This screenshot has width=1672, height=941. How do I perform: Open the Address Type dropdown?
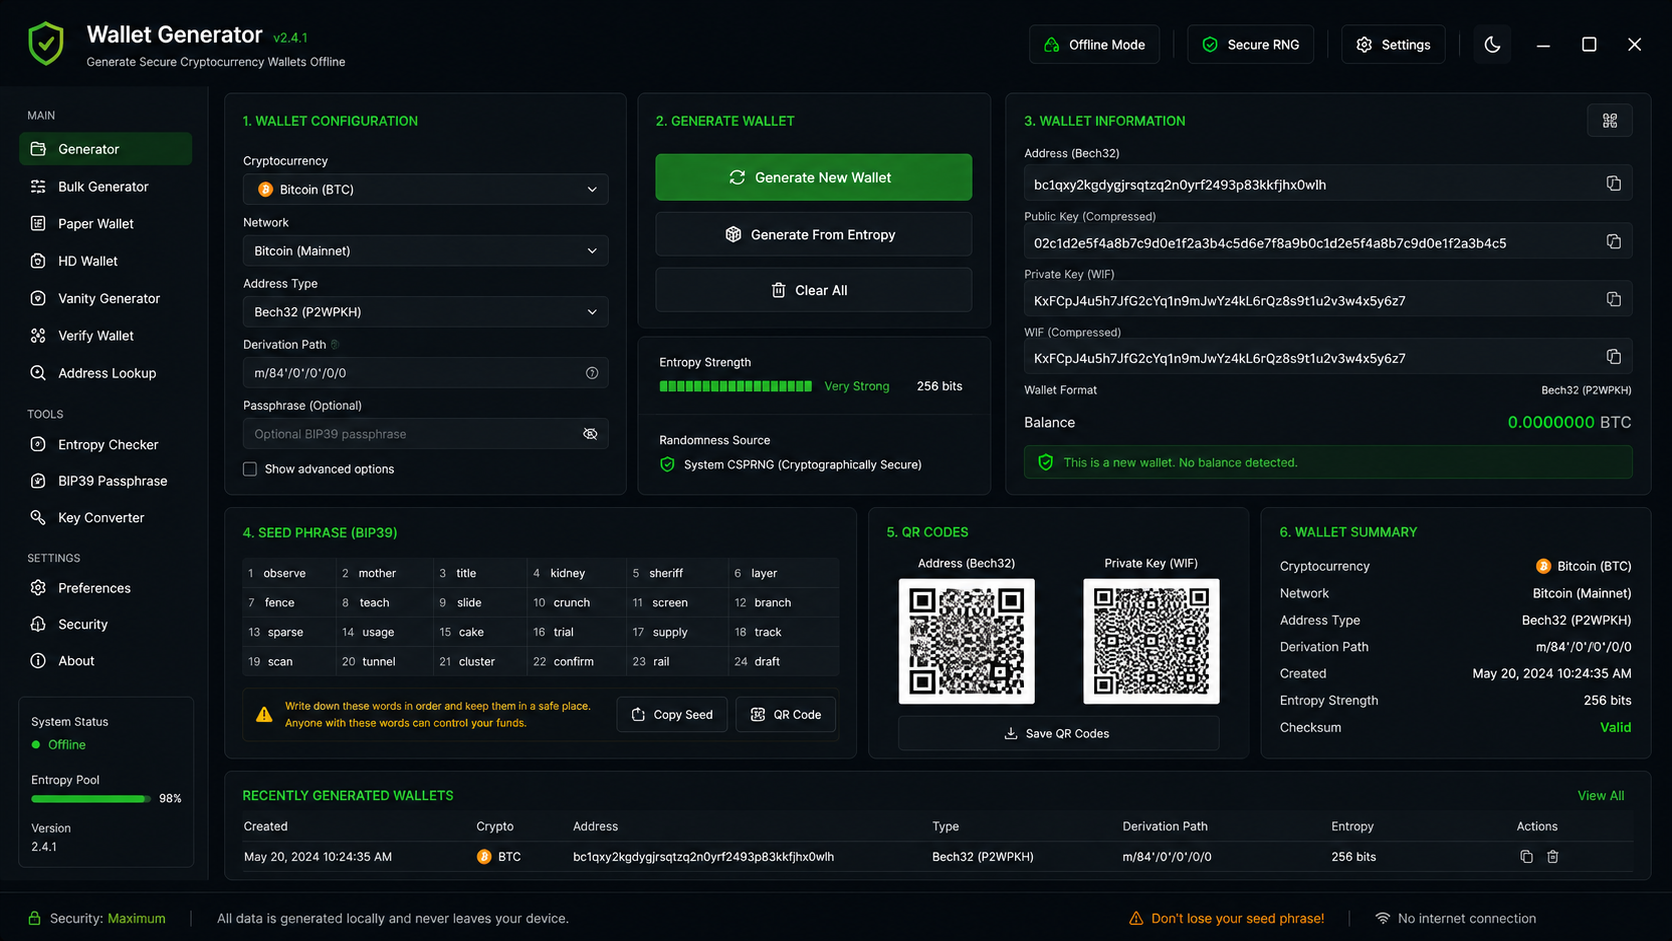coord(425,312)
